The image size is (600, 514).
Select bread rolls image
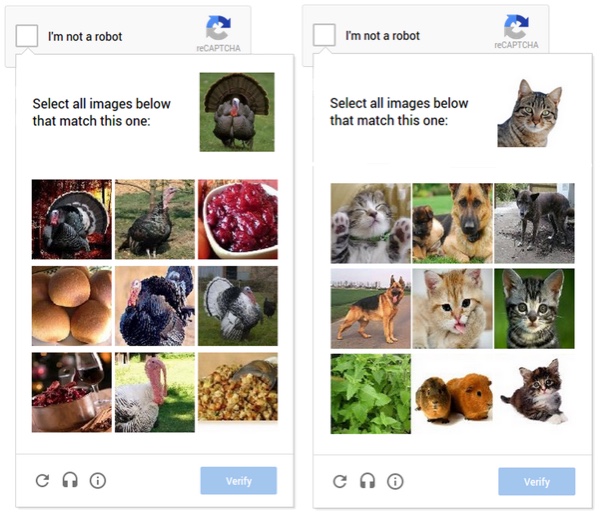pos(72,306)
